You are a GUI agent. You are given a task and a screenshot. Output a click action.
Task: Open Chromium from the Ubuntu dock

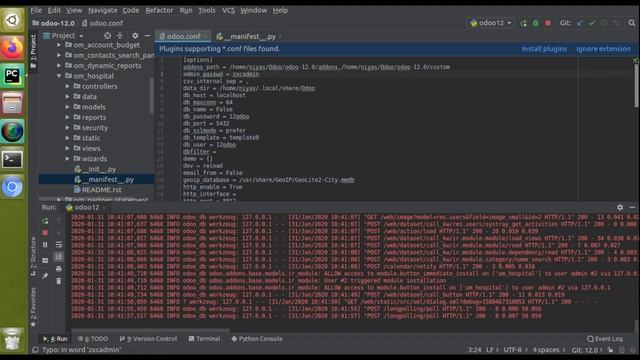[12, 187]
